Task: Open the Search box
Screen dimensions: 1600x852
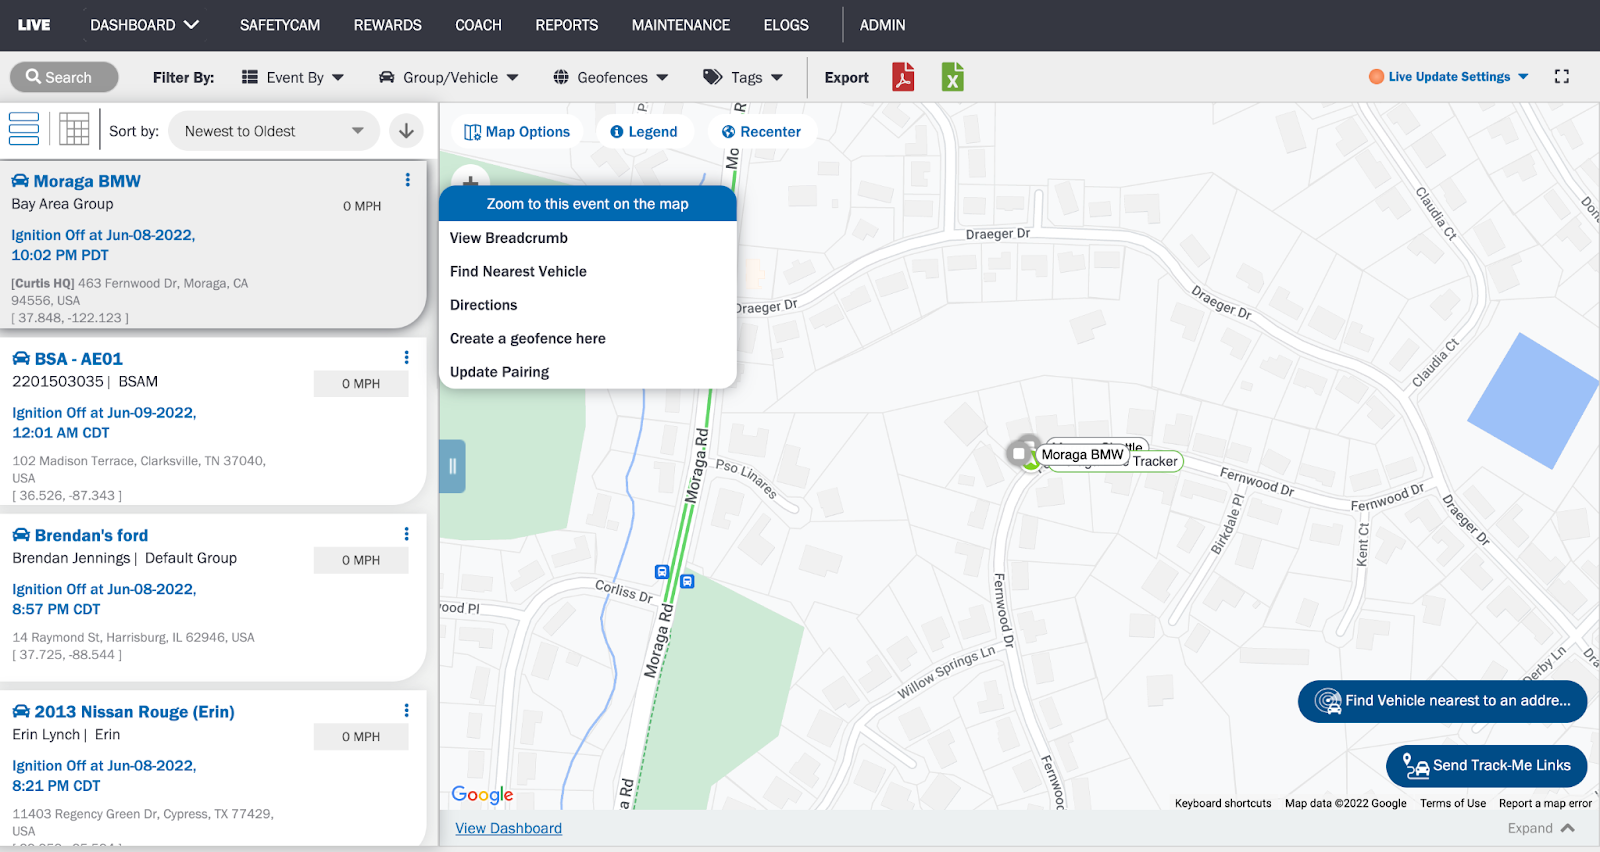Action: [x=64, y=77]
